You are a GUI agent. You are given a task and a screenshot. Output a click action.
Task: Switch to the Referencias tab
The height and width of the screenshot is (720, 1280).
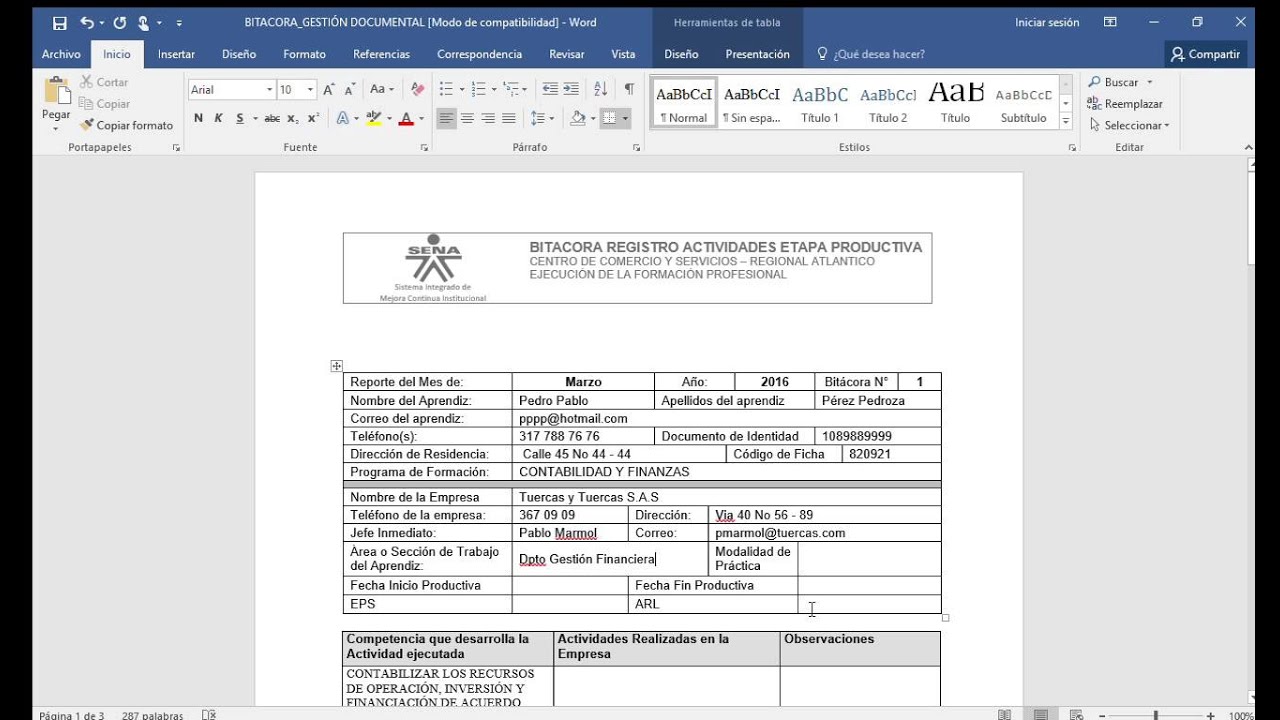[381, 54]
